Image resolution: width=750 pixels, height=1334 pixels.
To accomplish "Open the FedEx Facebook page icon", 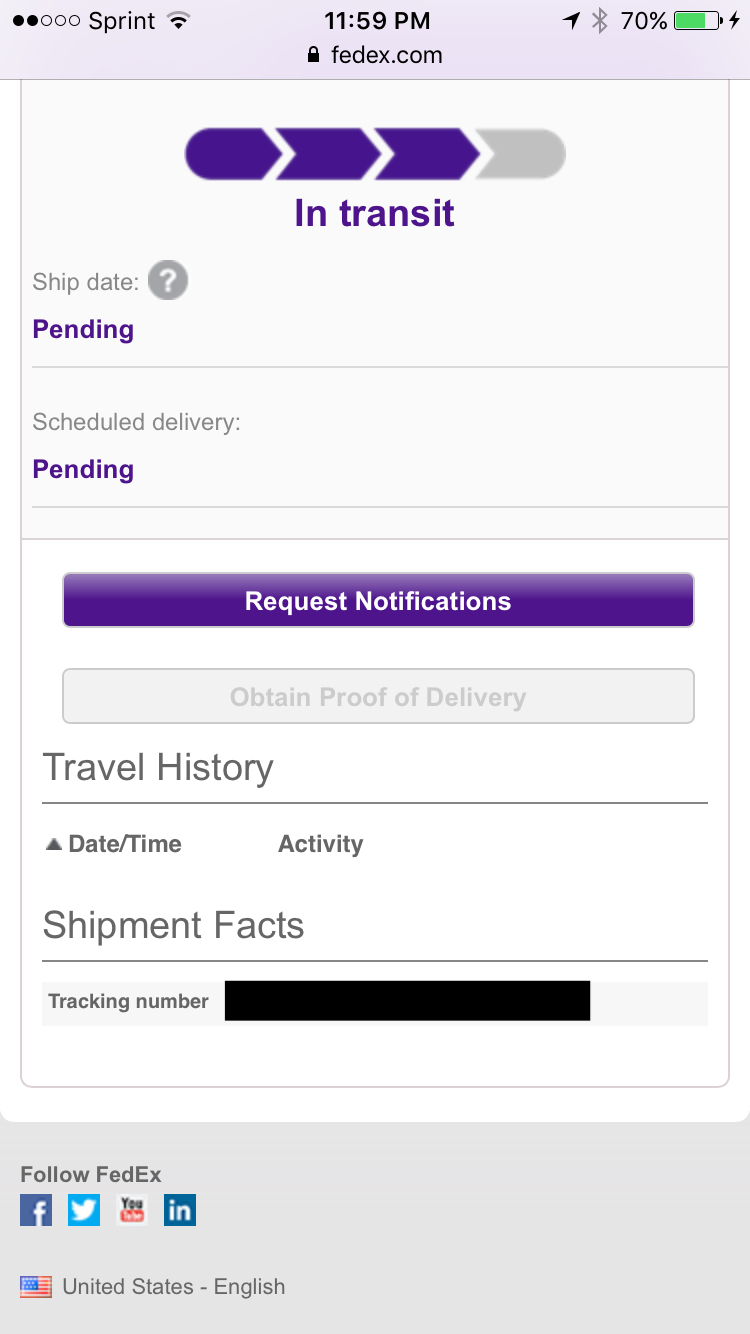I will point(36,1210).
